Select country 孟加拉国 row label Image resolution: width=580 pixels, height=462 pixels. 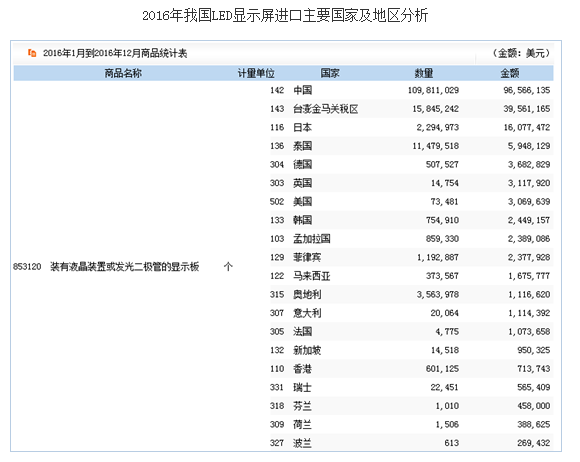coord(312,239)
